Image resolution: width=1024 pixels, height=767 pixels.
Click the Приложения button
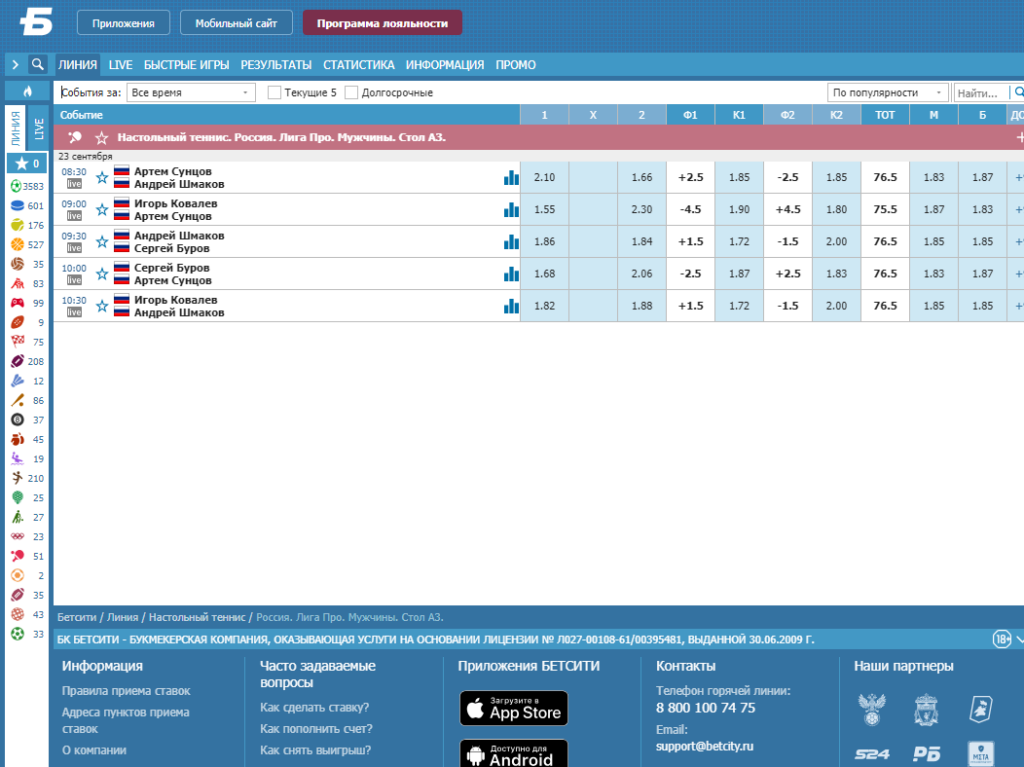pyautogui.click(x=123, y=23)
